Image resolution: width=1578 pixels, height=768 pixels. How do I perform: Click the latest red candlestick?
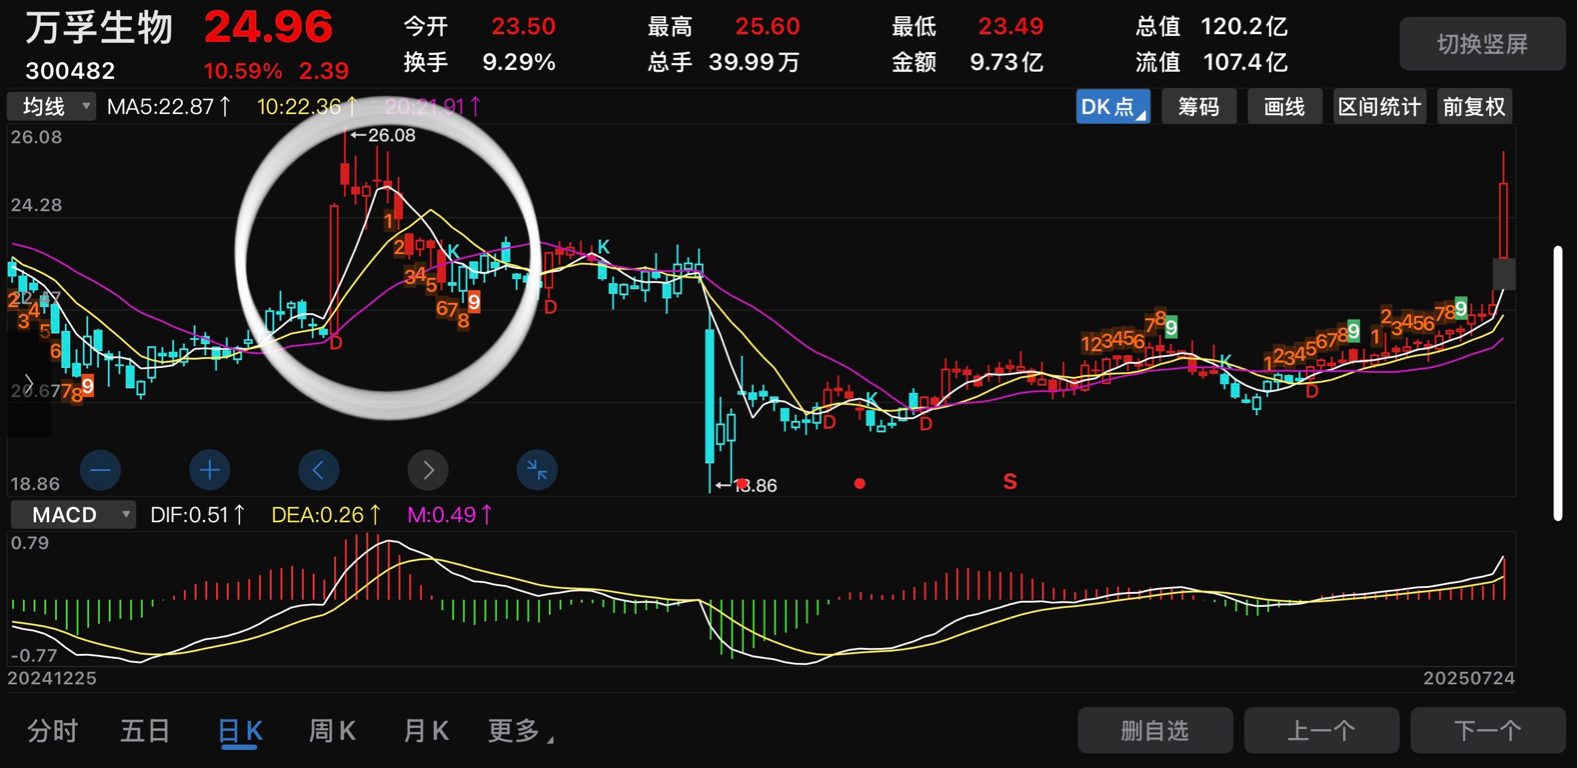pos(1503,220)
